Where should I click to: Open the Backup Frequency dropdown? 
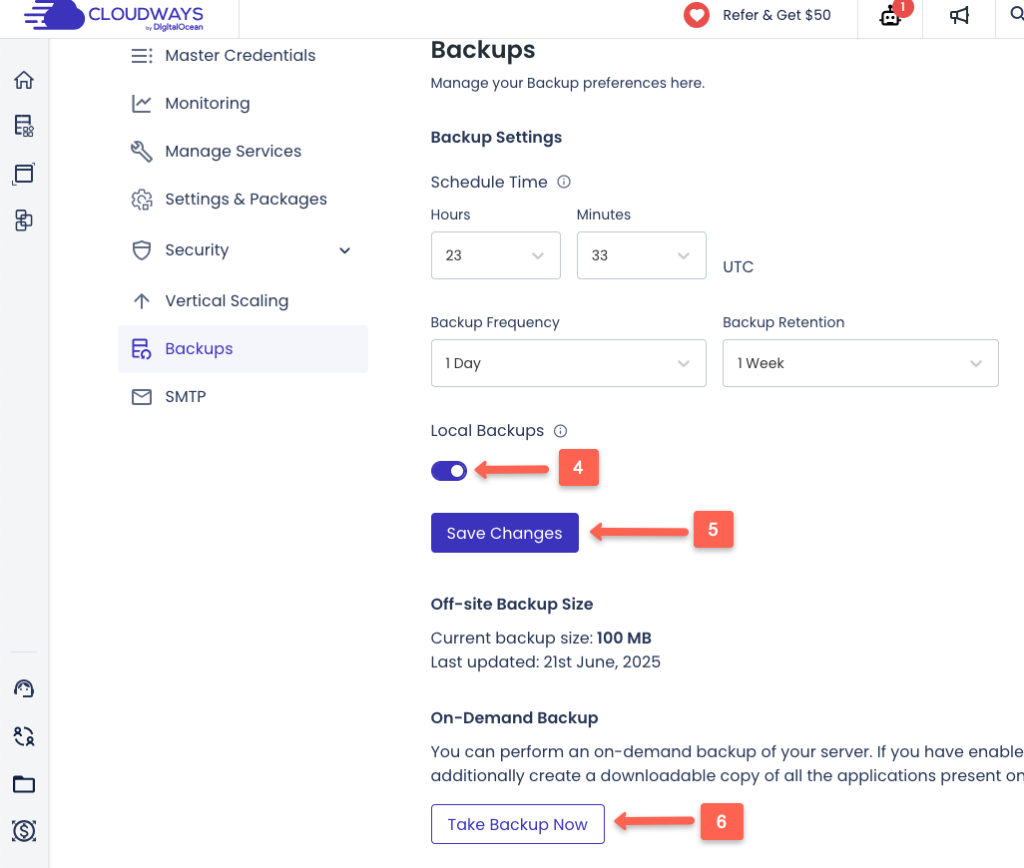pos(568,363)
